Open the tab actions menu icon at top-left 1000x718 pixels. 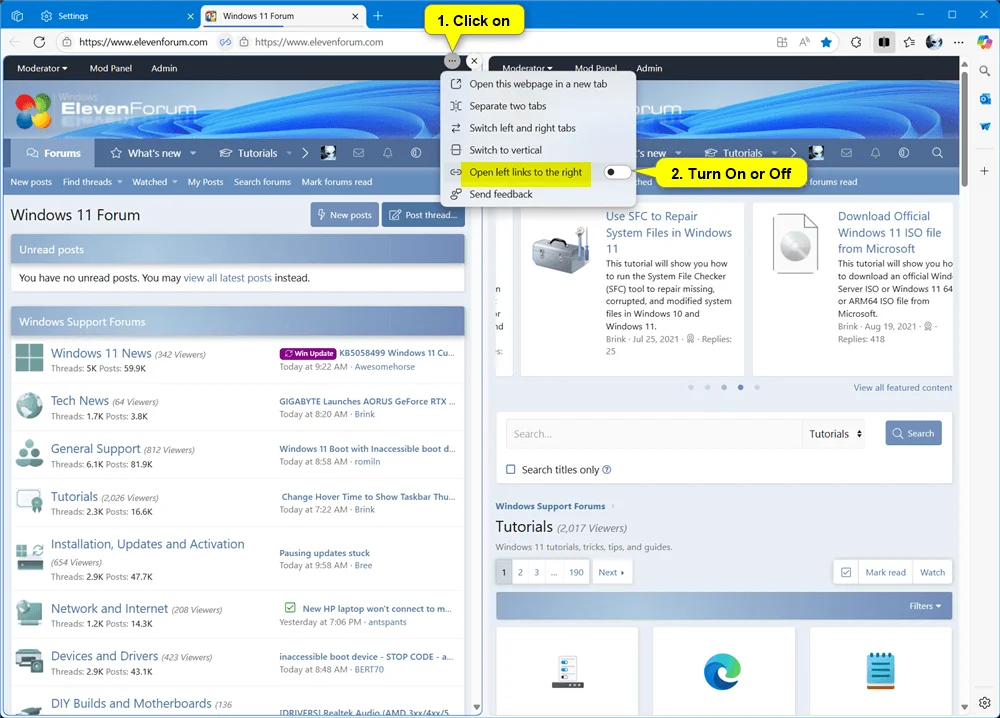[x=17, y=16]
